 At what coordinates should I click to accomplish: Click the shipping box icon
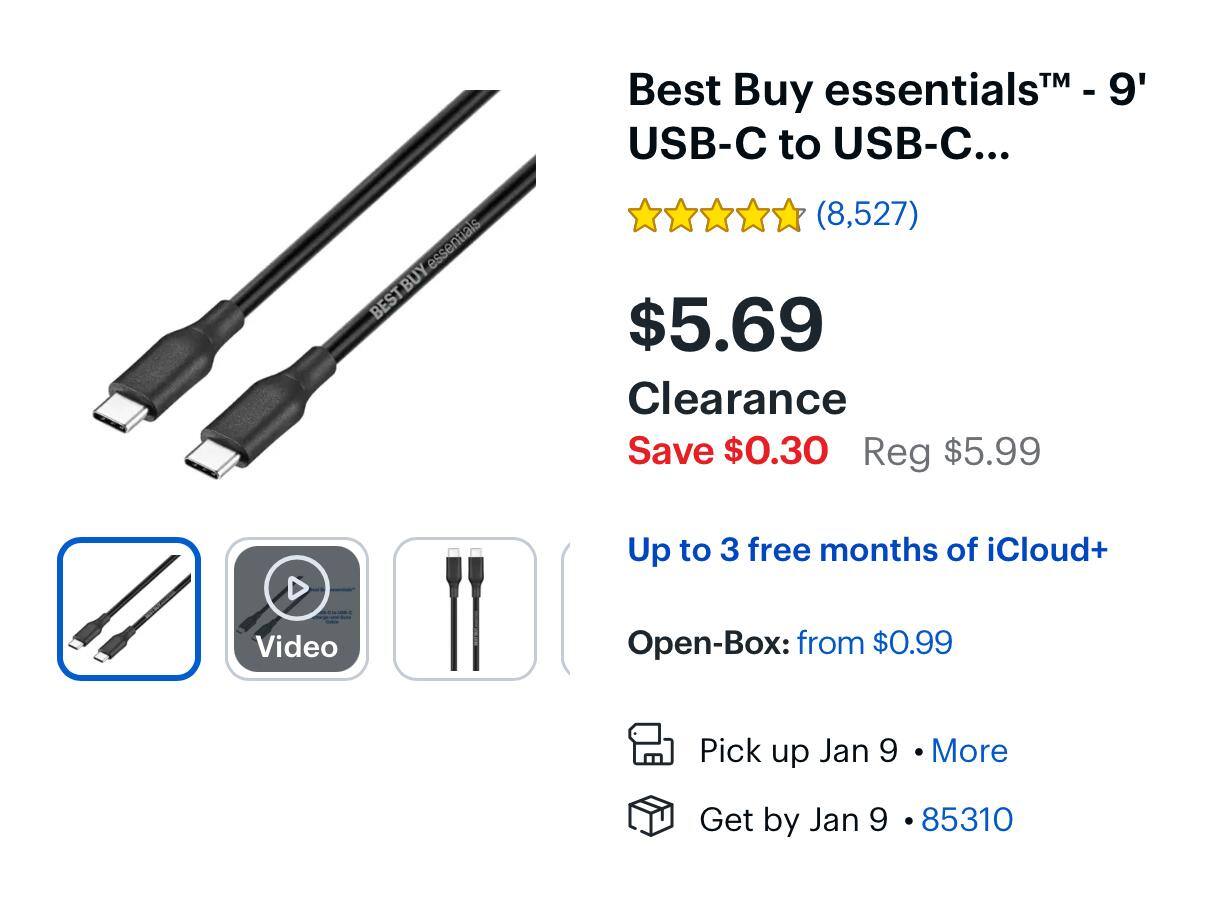click(x=651, y=817)
